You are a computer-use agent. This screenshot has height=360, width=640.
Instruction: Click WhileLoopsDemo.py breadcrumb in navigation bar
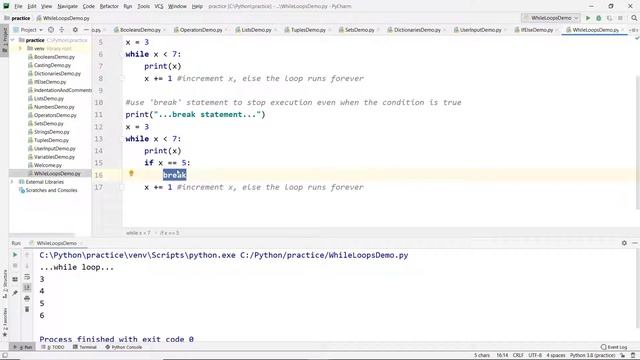(63, 18)
